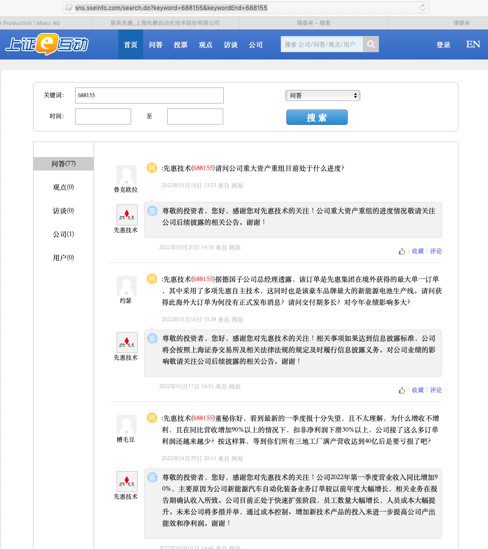Select the 公司(1) sidebar tab
The height and width of the screenshot is (549, 488).
63,234
